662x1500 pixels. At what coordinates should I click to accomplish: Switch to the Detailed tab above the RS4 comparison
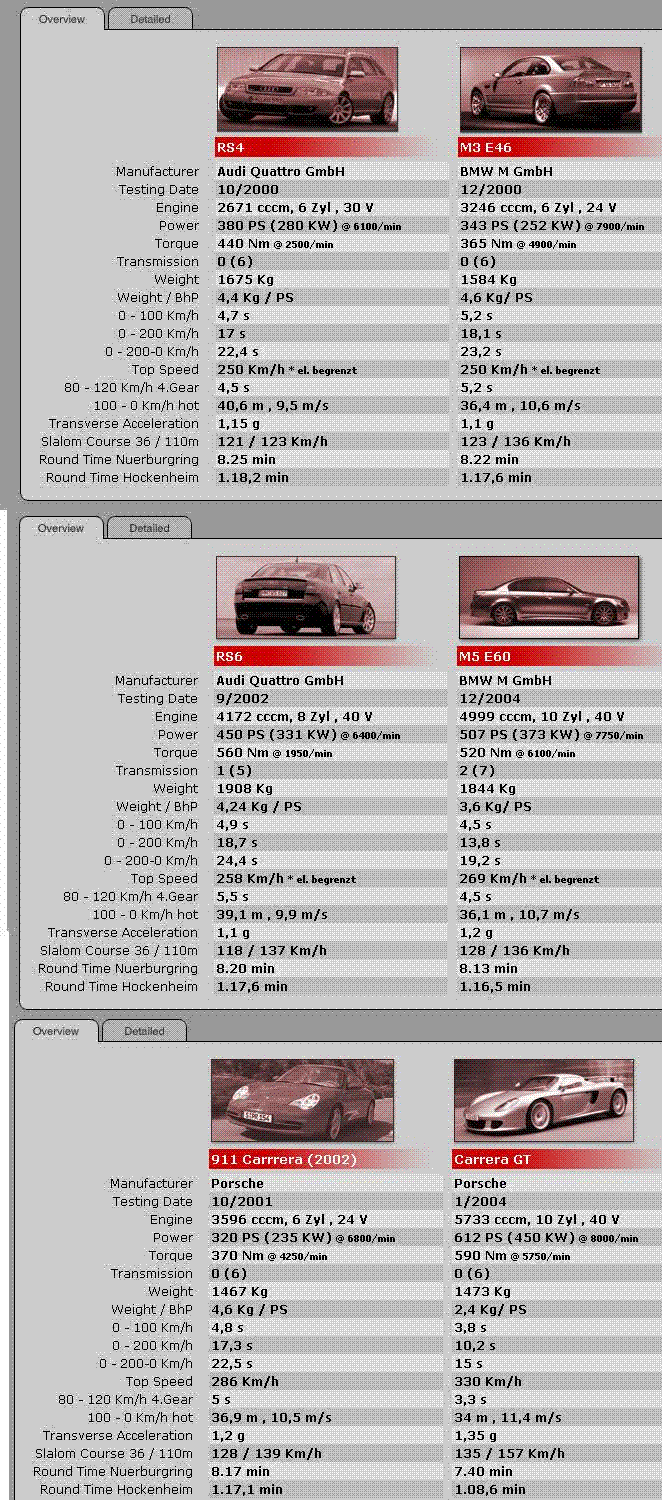(x=150, y=19)
